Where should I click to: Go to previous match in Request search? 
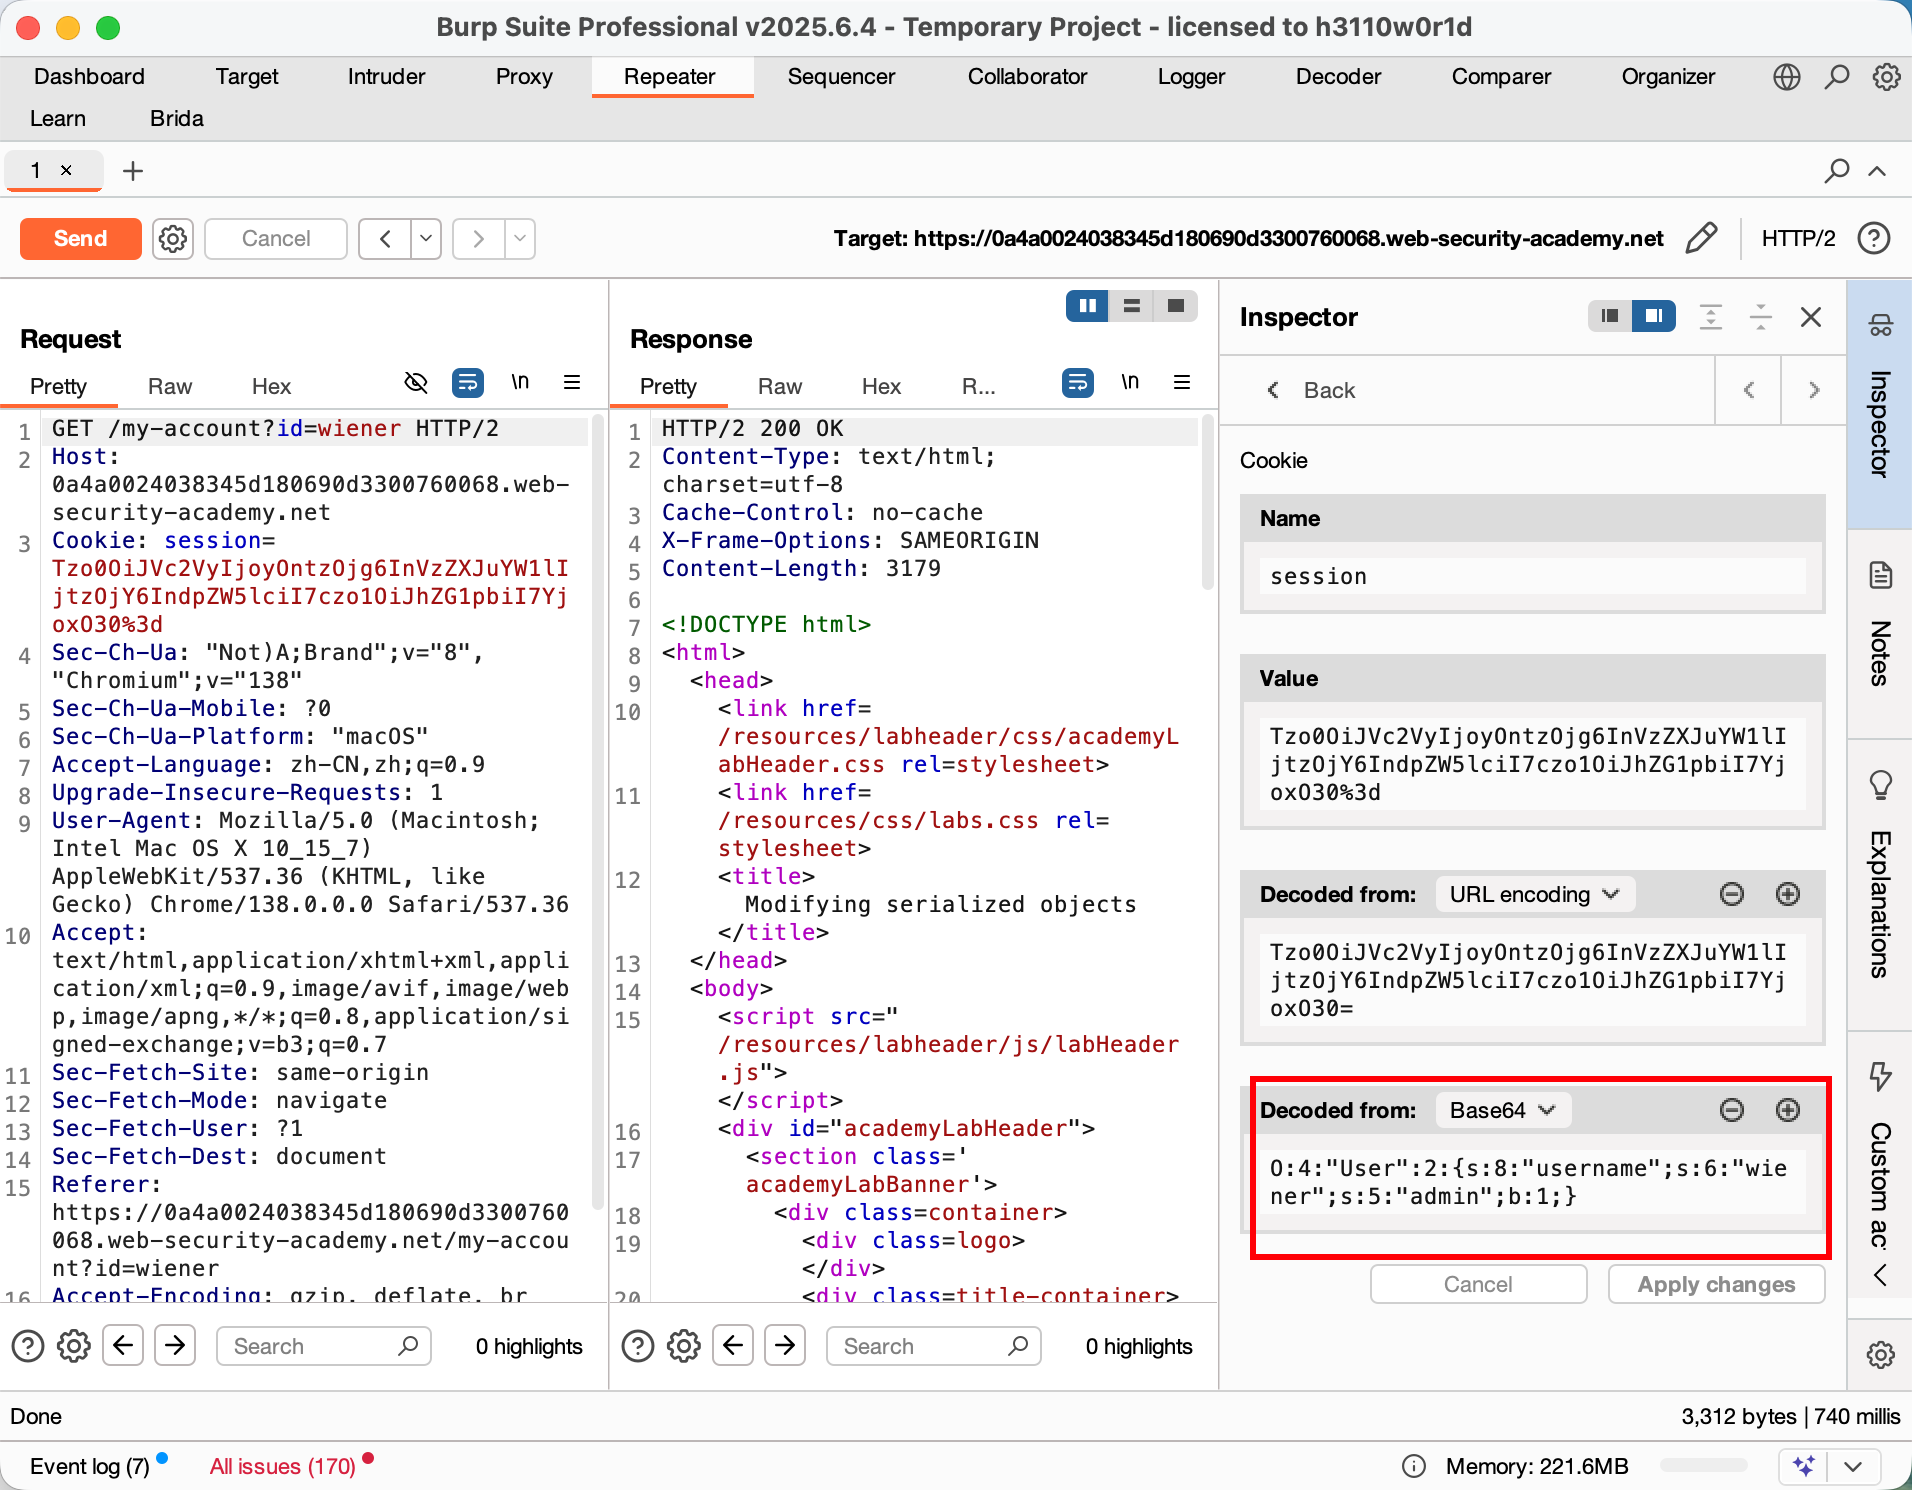click(x=123, y=1346)
